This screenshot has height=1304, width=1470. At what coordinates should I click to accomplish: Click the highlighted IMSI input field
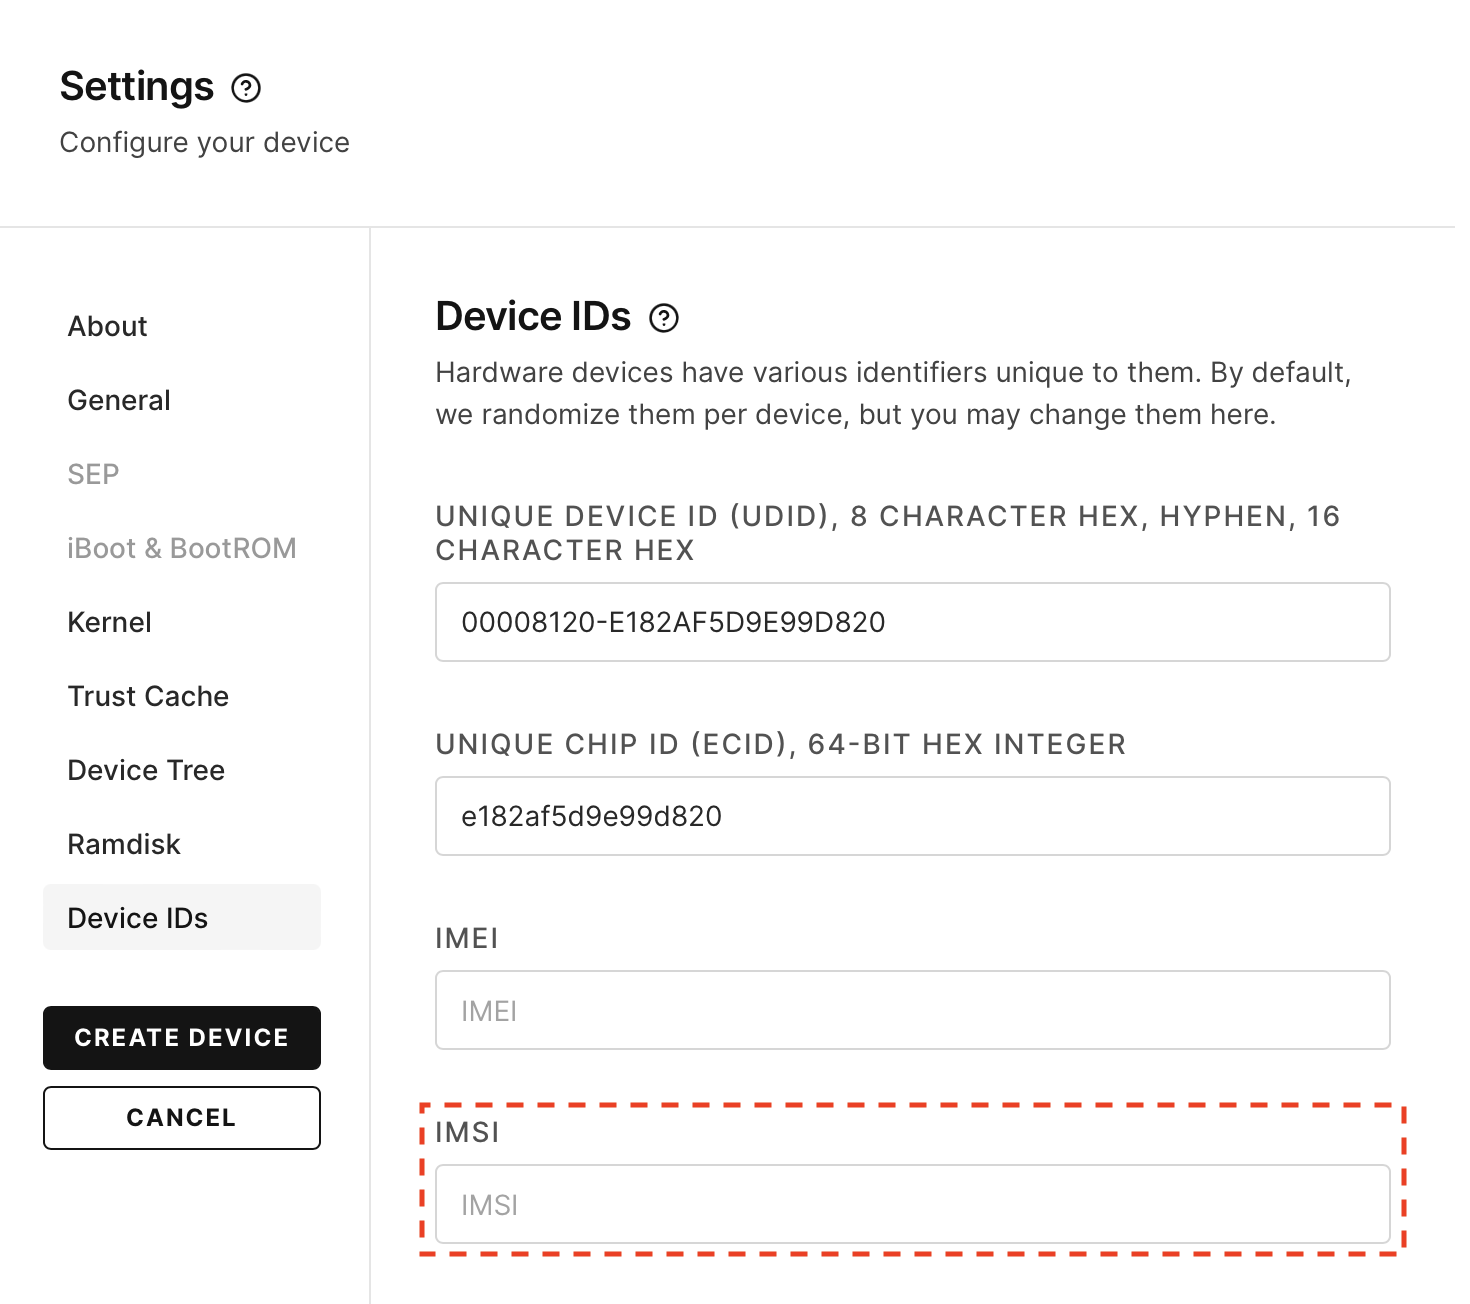911,1204
